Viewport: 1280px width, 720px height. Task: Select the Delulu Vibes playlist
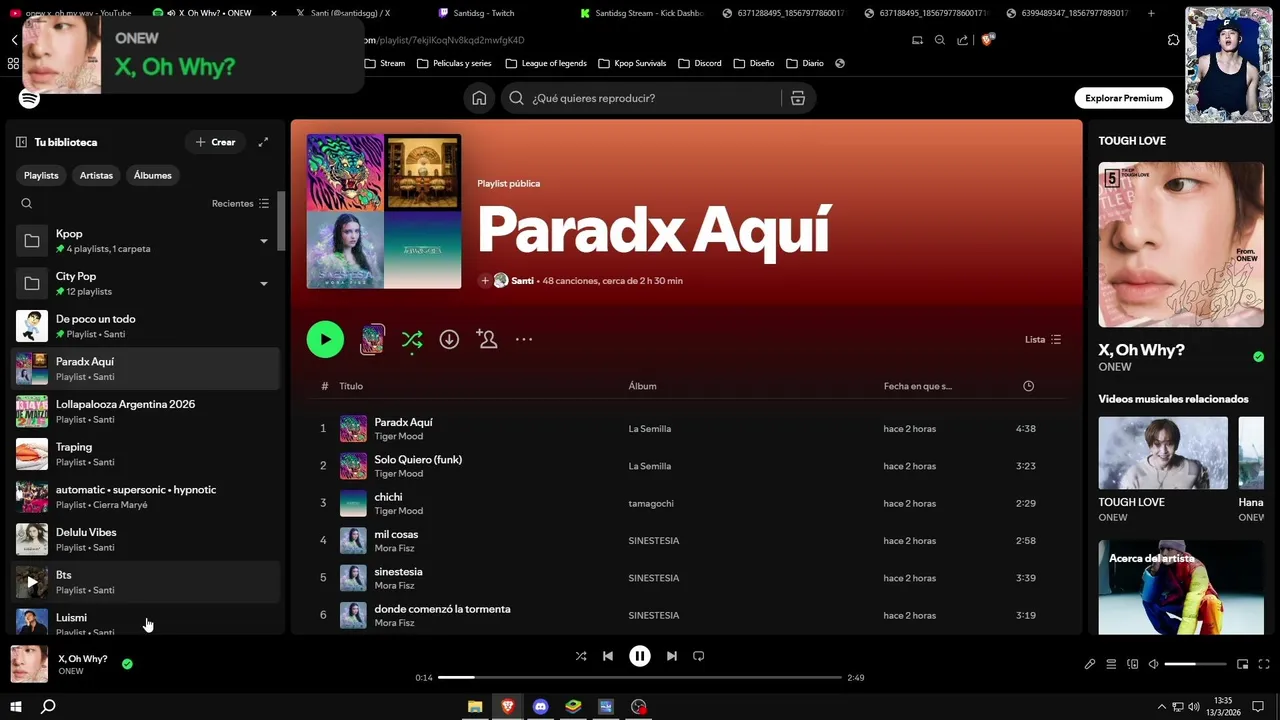(146, 539)
